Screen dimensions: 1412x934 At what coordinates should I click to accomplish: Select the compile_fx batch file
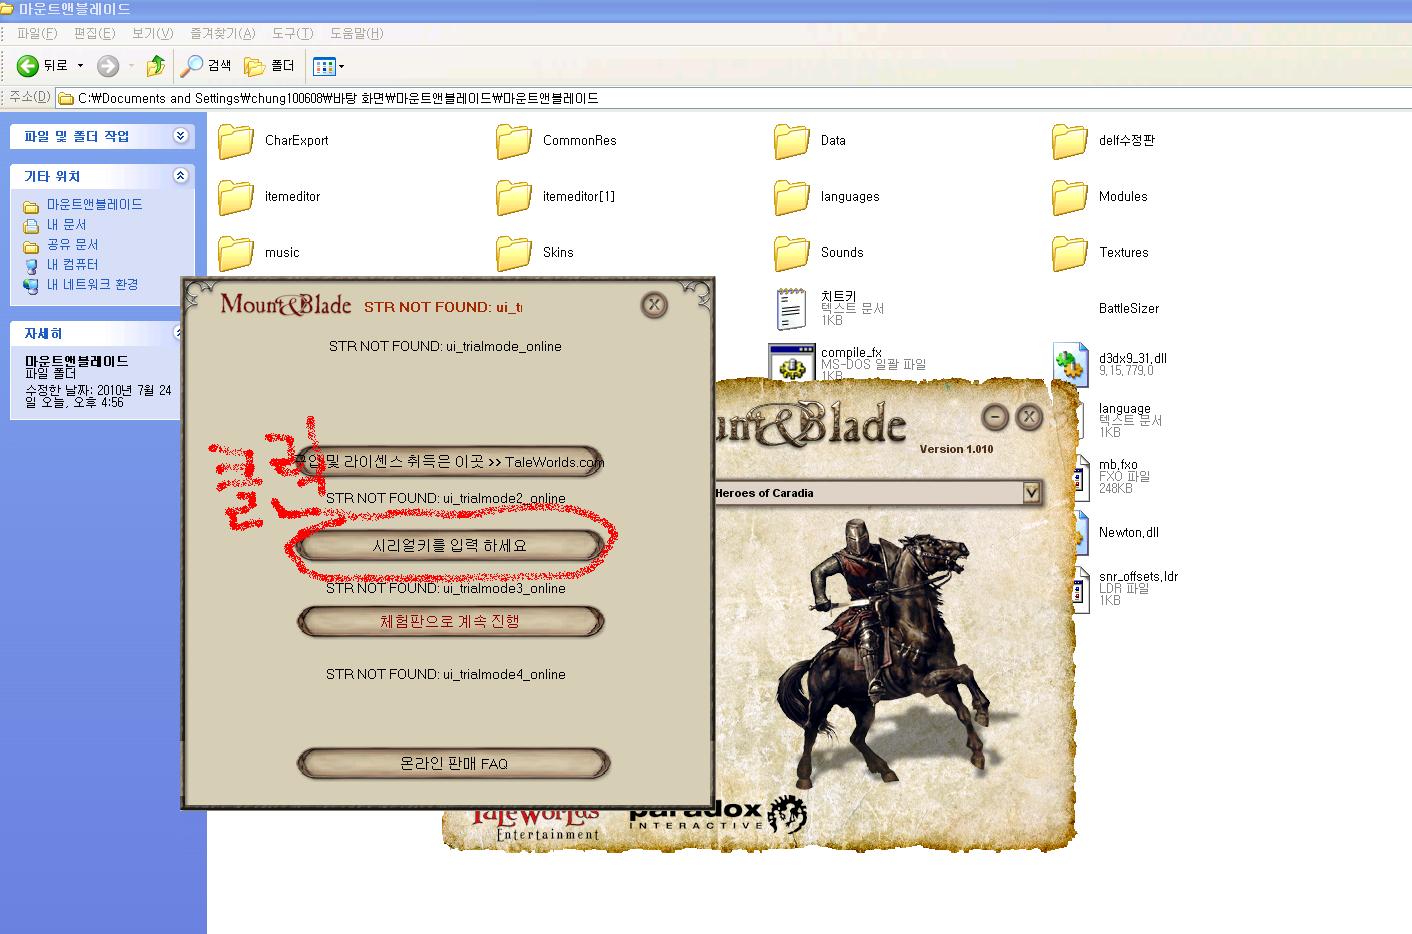coord(792,364)
